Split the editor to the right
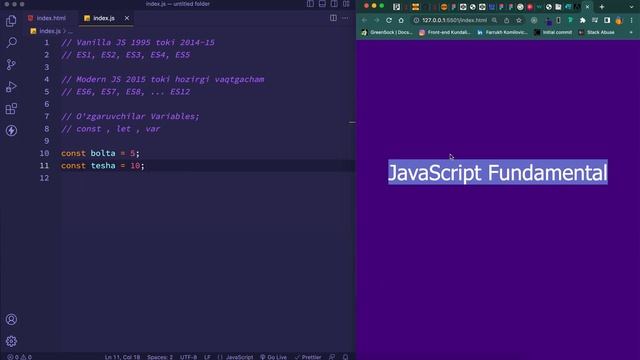The height and width of the screenshot is (360, 640). tap(333, 18)
